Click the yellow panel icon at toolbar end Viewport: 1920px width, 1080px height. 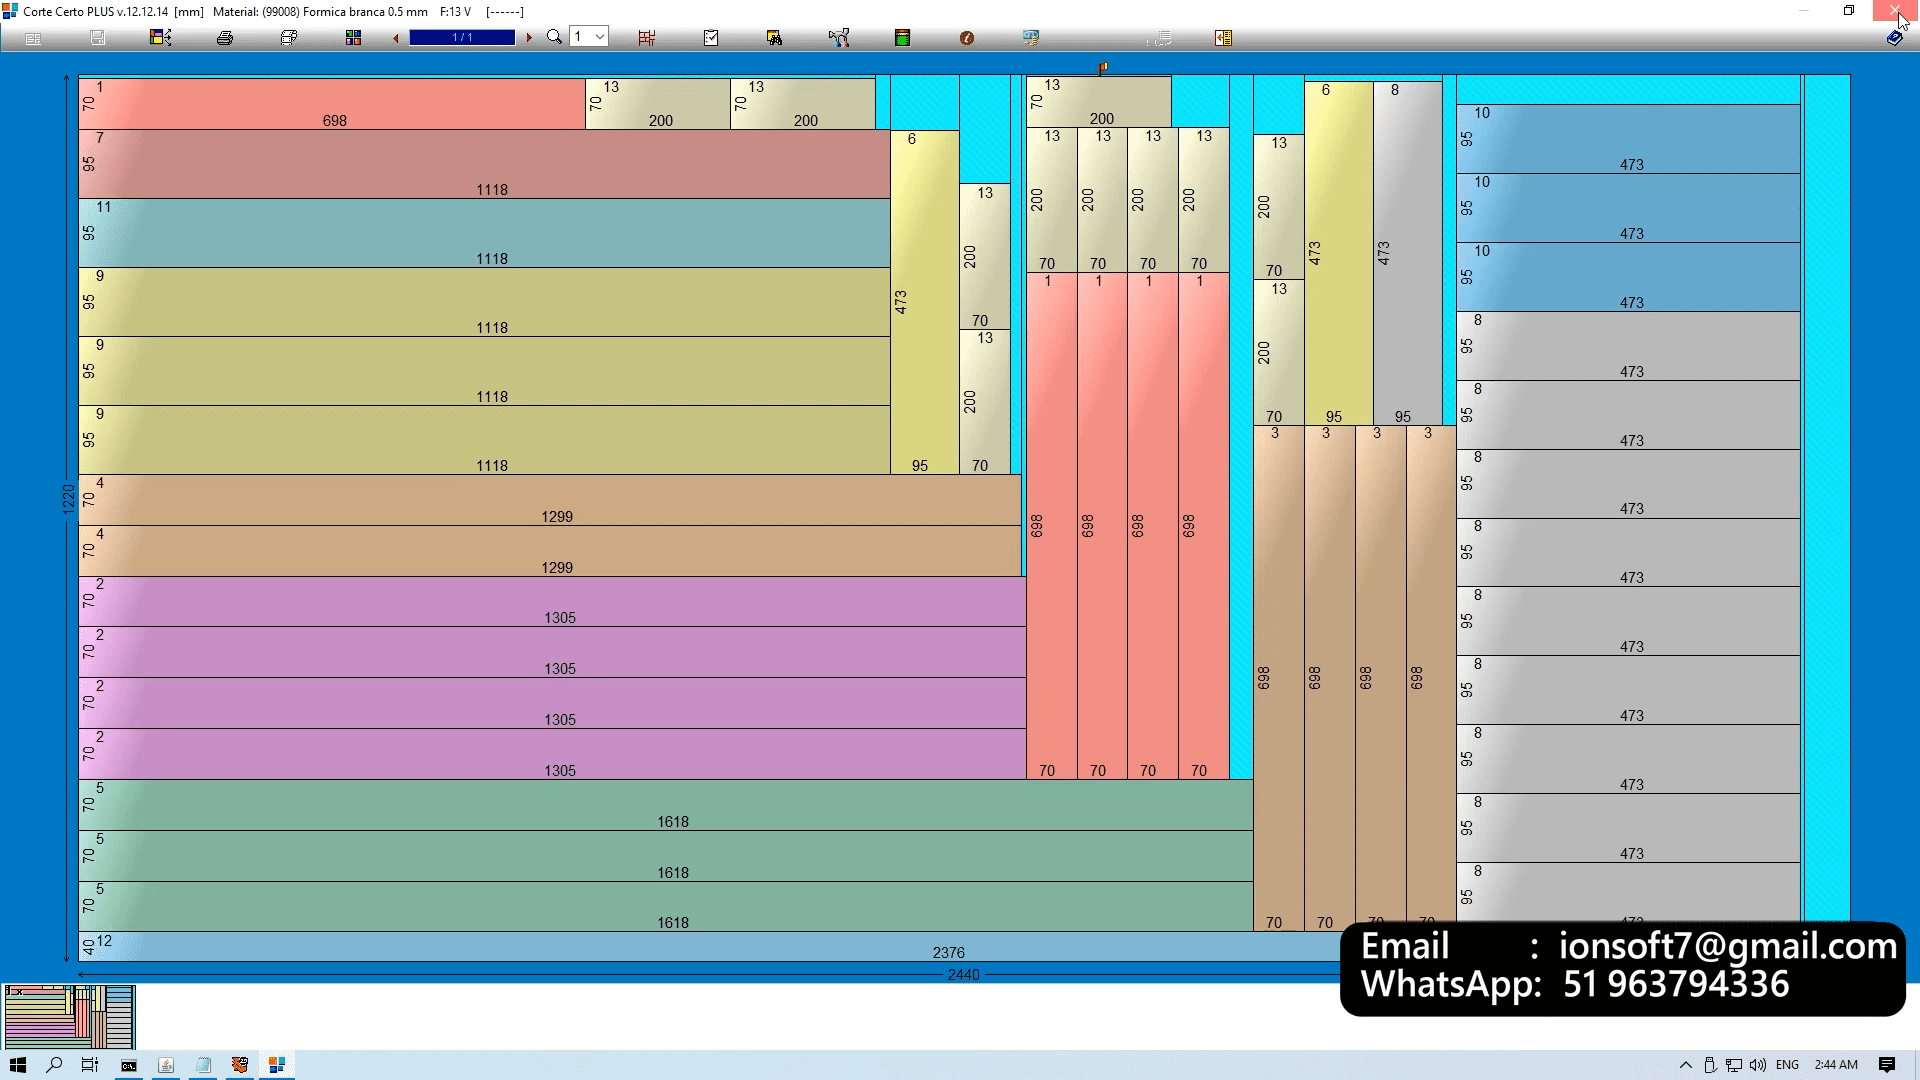(1223, 38)
